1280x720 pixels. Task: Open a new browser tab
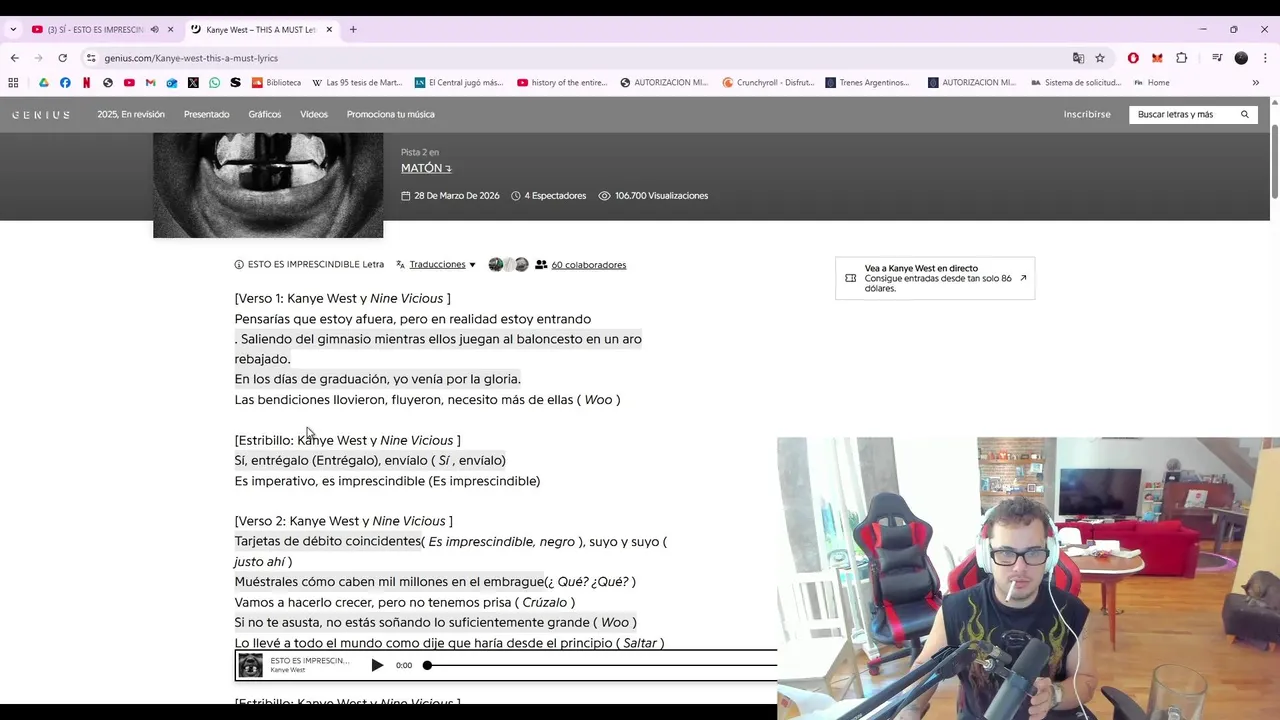coord(353,29)
